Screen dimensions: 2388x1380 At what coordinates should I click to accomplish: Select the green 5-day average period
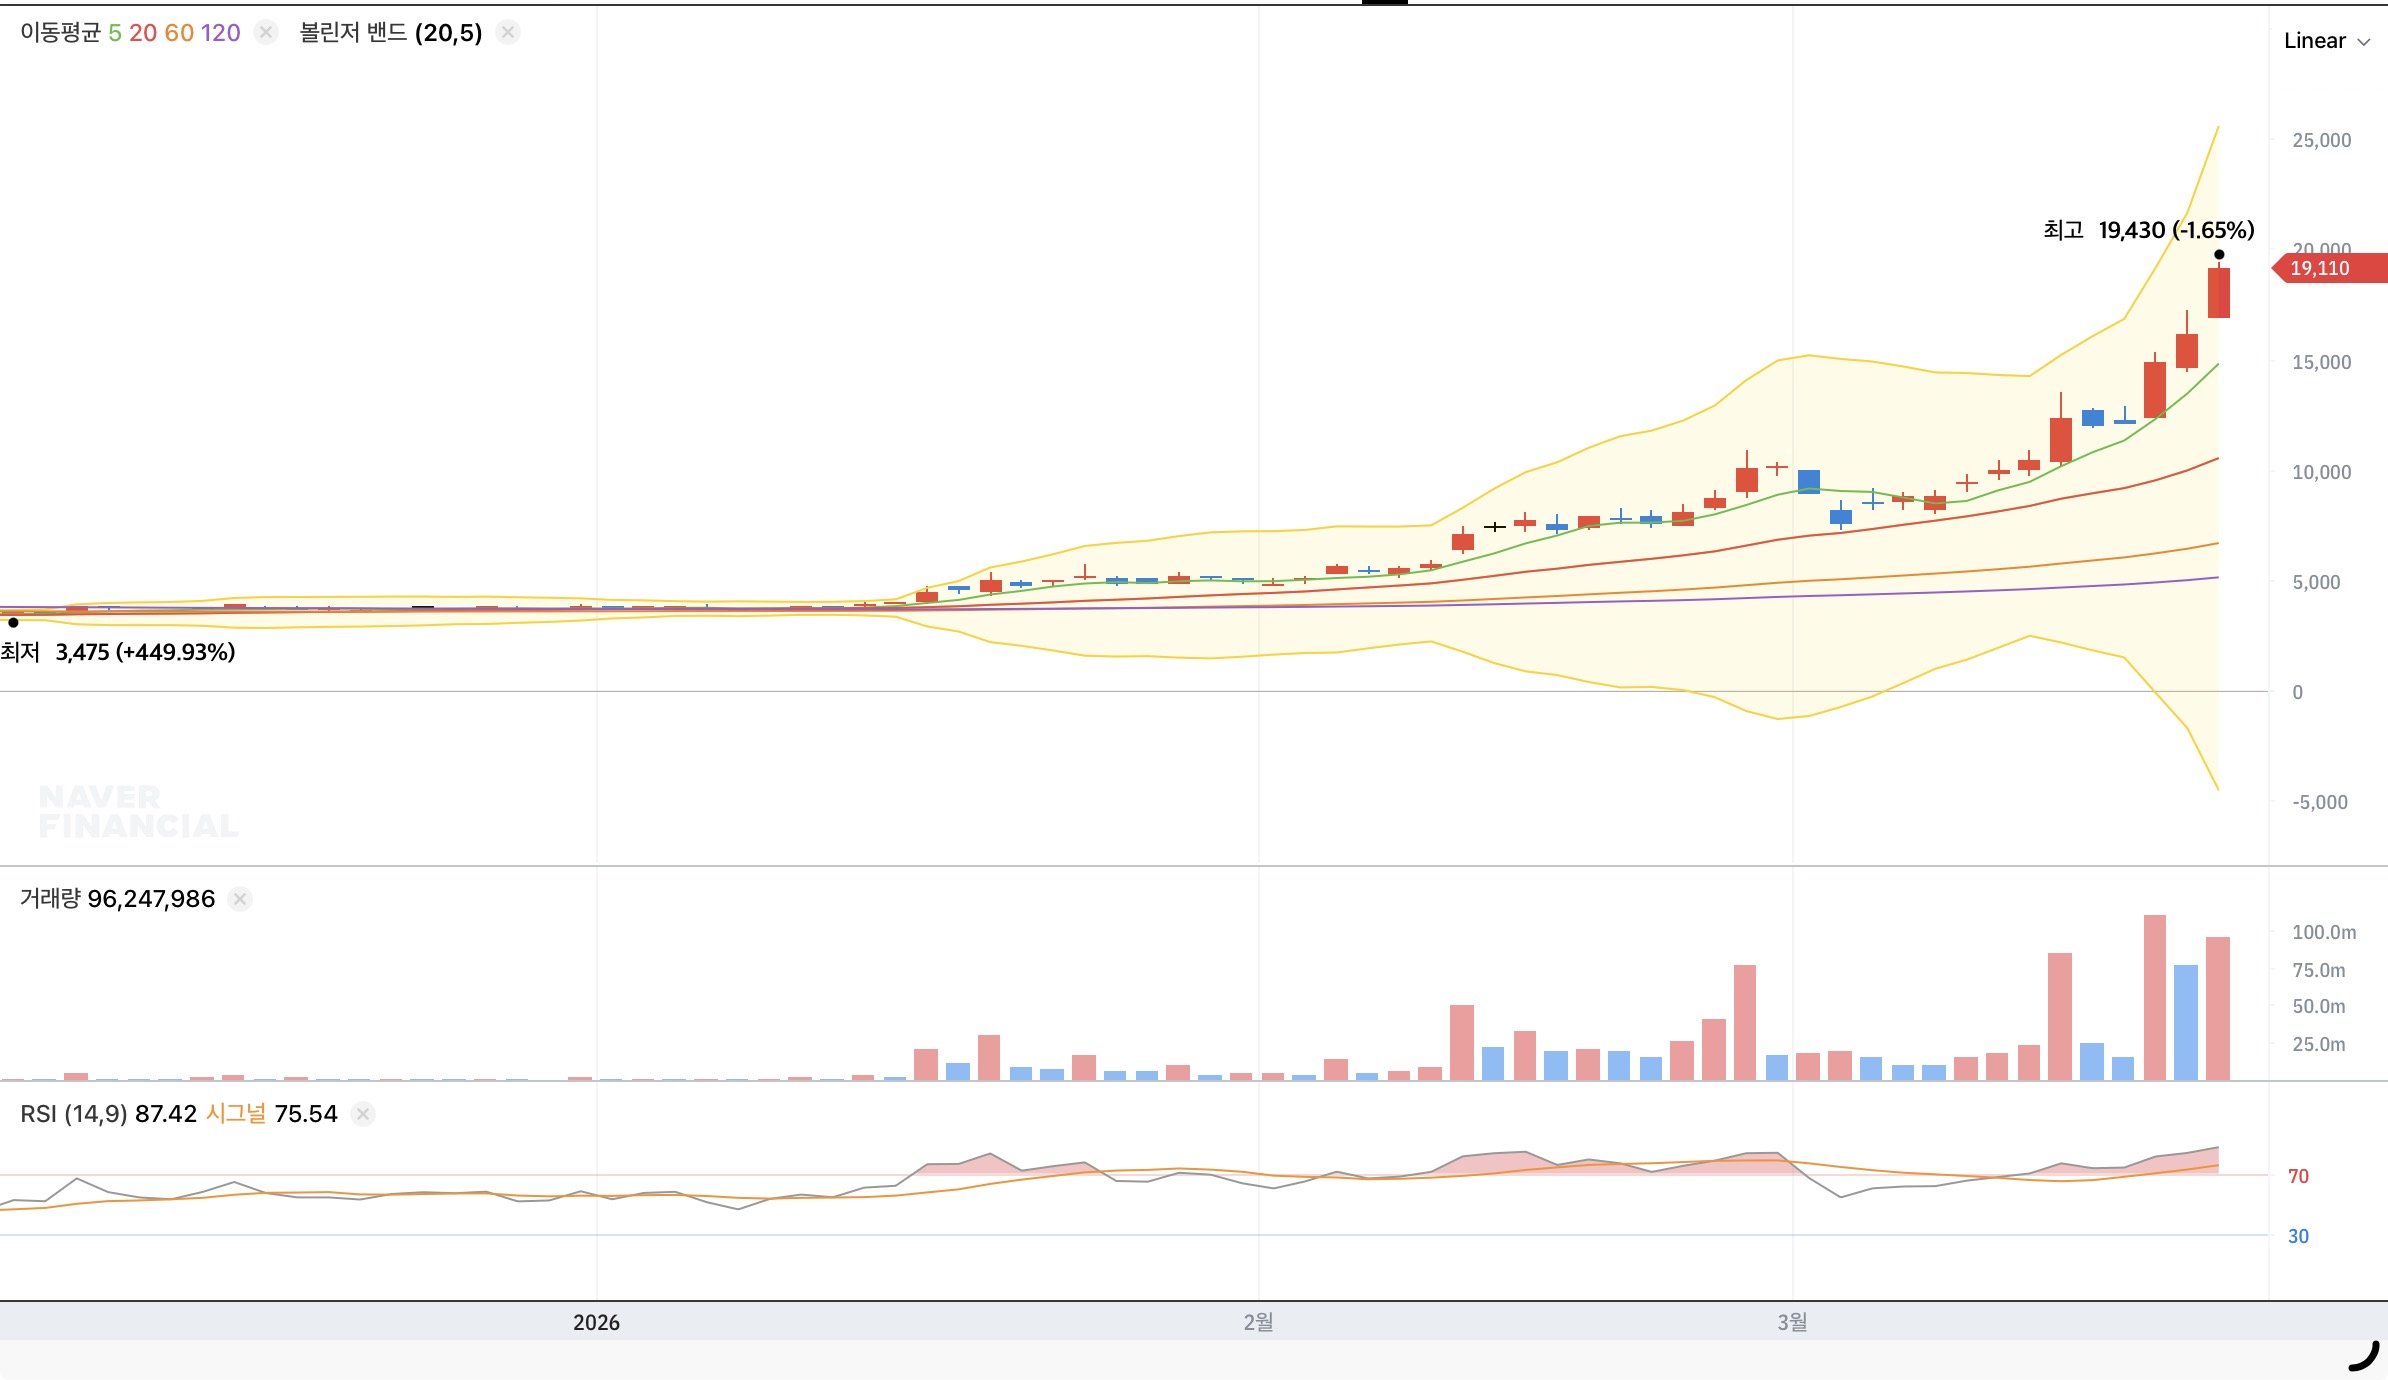coord(115,33)
